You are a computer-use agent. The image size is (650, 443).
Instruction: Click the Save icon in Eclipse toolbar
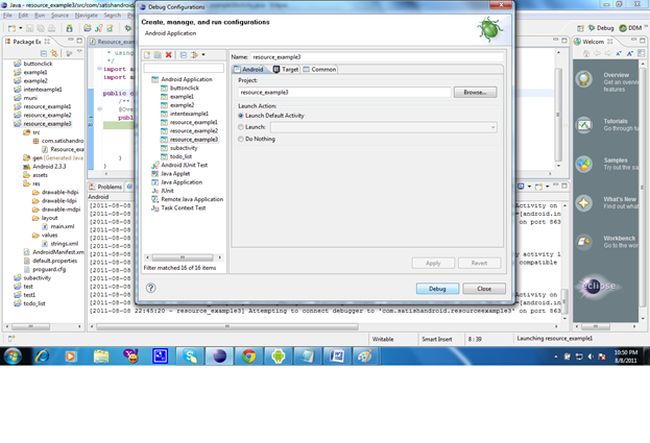click(x=30, y=28)
